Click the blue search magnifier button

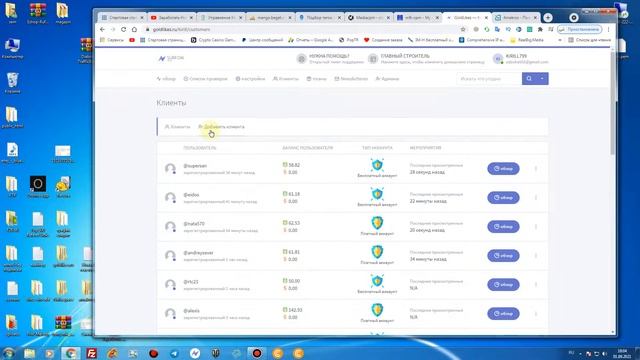click(x=529, y=79)
